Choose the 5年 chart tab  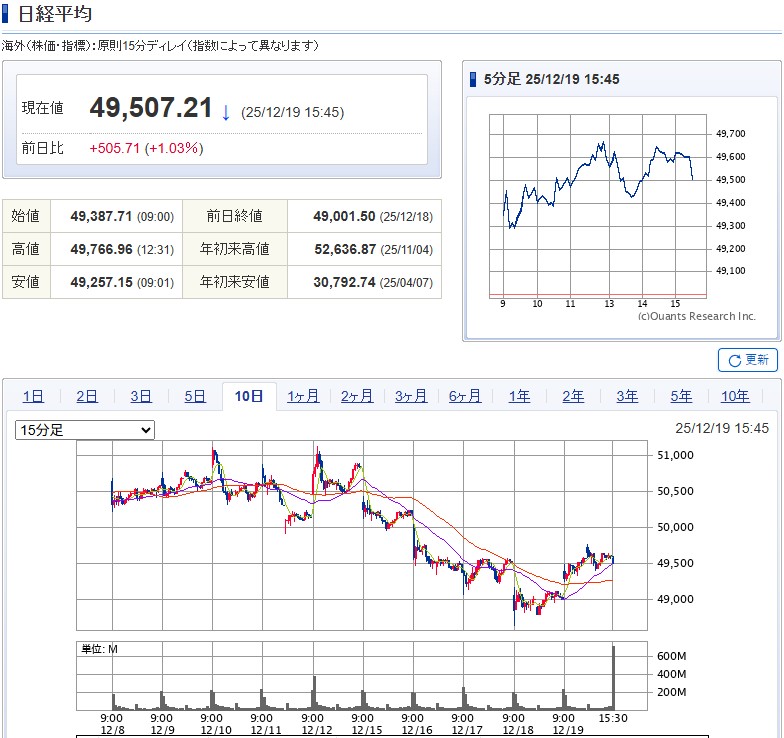681,397
